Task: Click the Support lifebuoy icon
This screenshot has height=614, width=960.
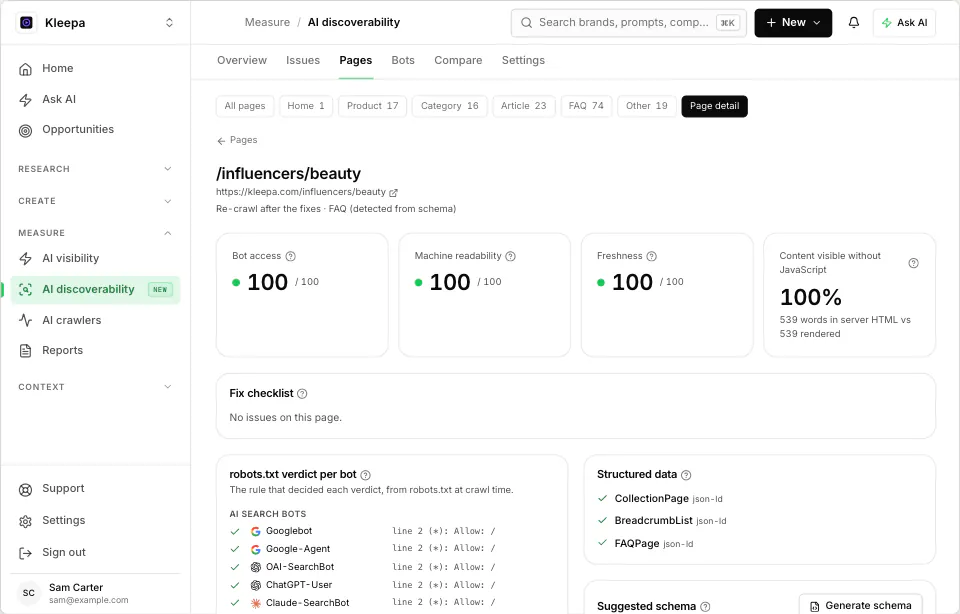Action: tap(25, 489)
